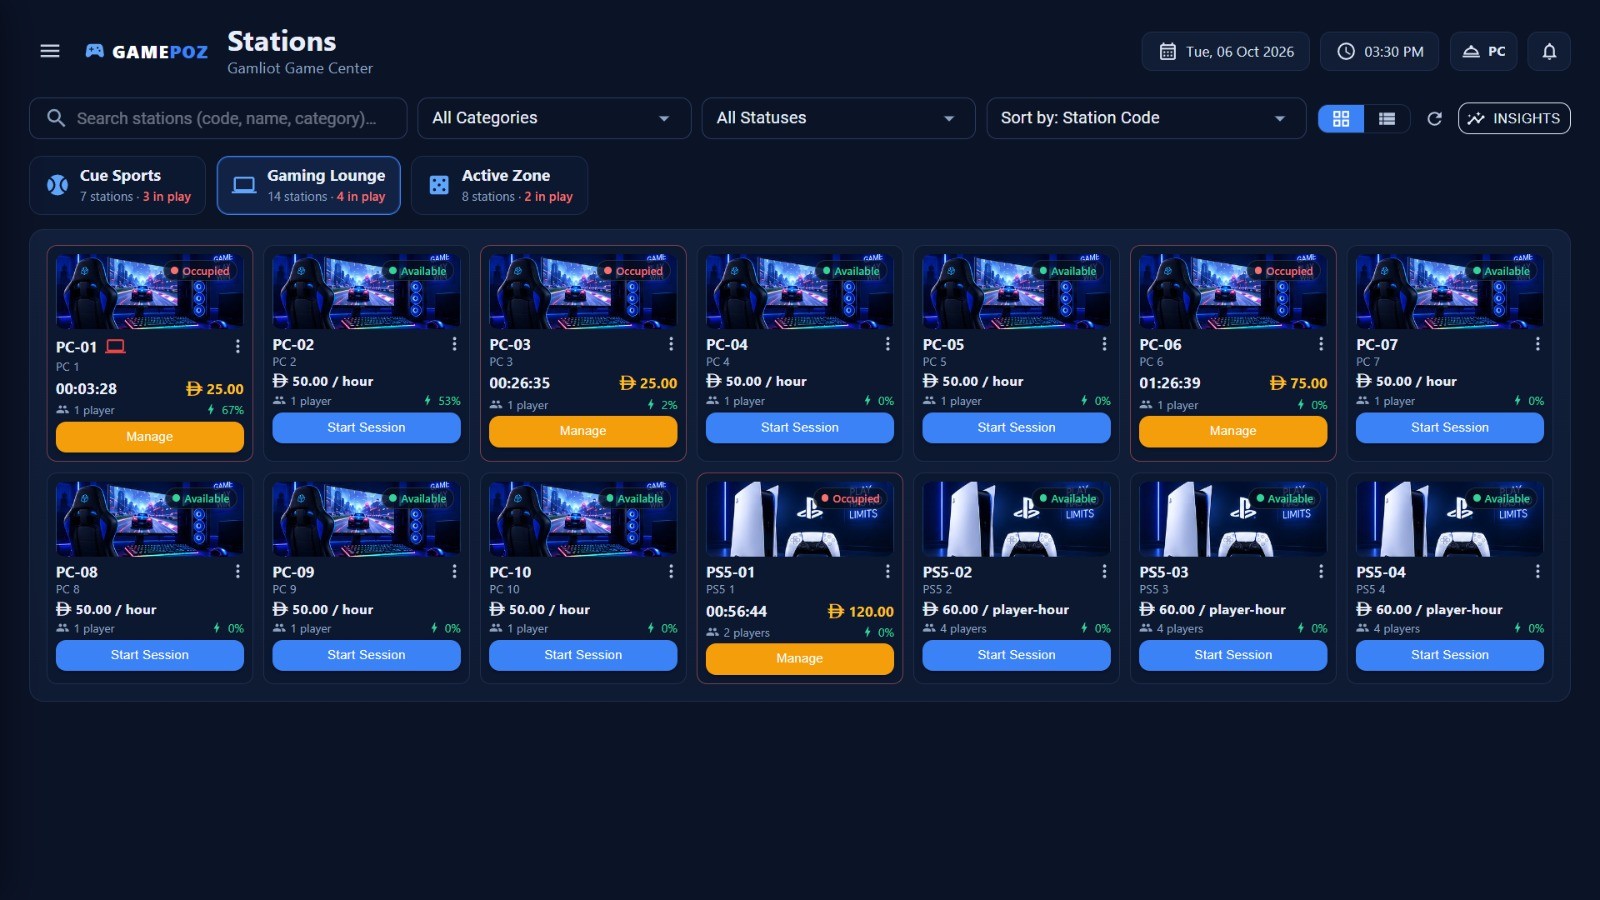Start Session on PS5-03
Image resolution: width=1600 pixels, height=900 pixels.
[x=1233, y=655]
